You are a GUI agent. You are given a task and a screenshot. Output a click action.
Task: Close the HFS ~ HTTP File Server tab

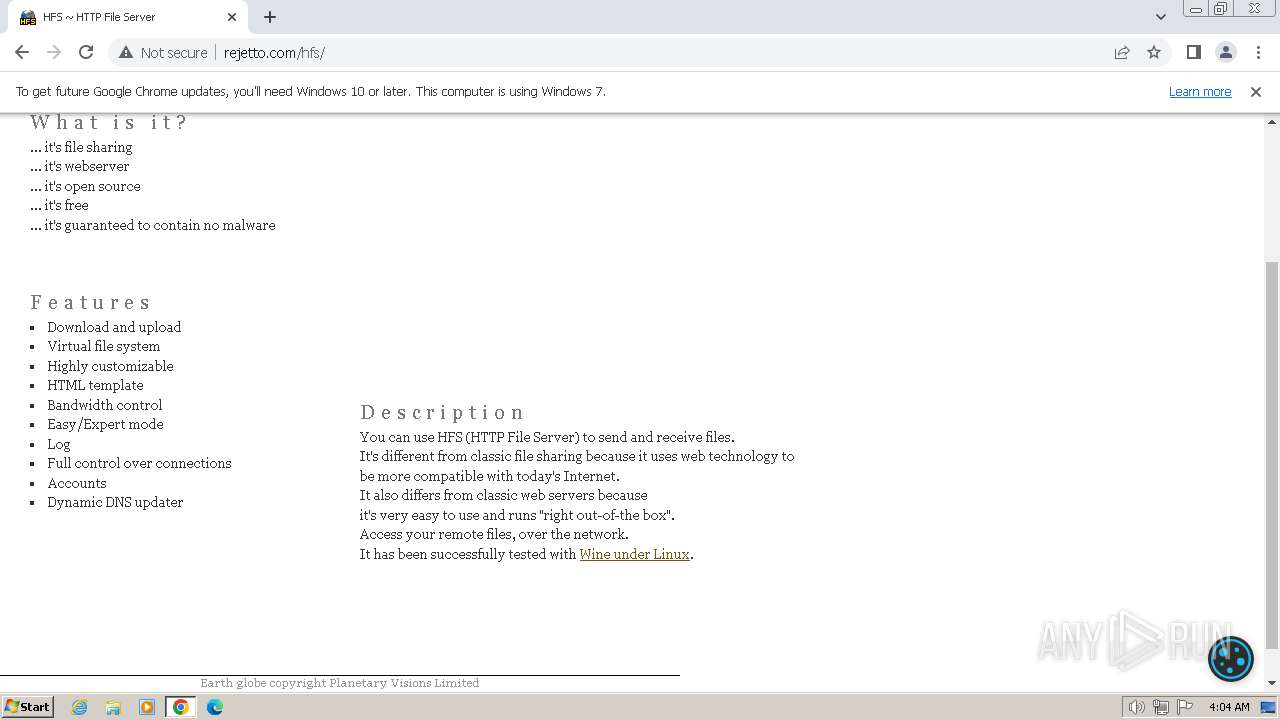coord(232,17)
